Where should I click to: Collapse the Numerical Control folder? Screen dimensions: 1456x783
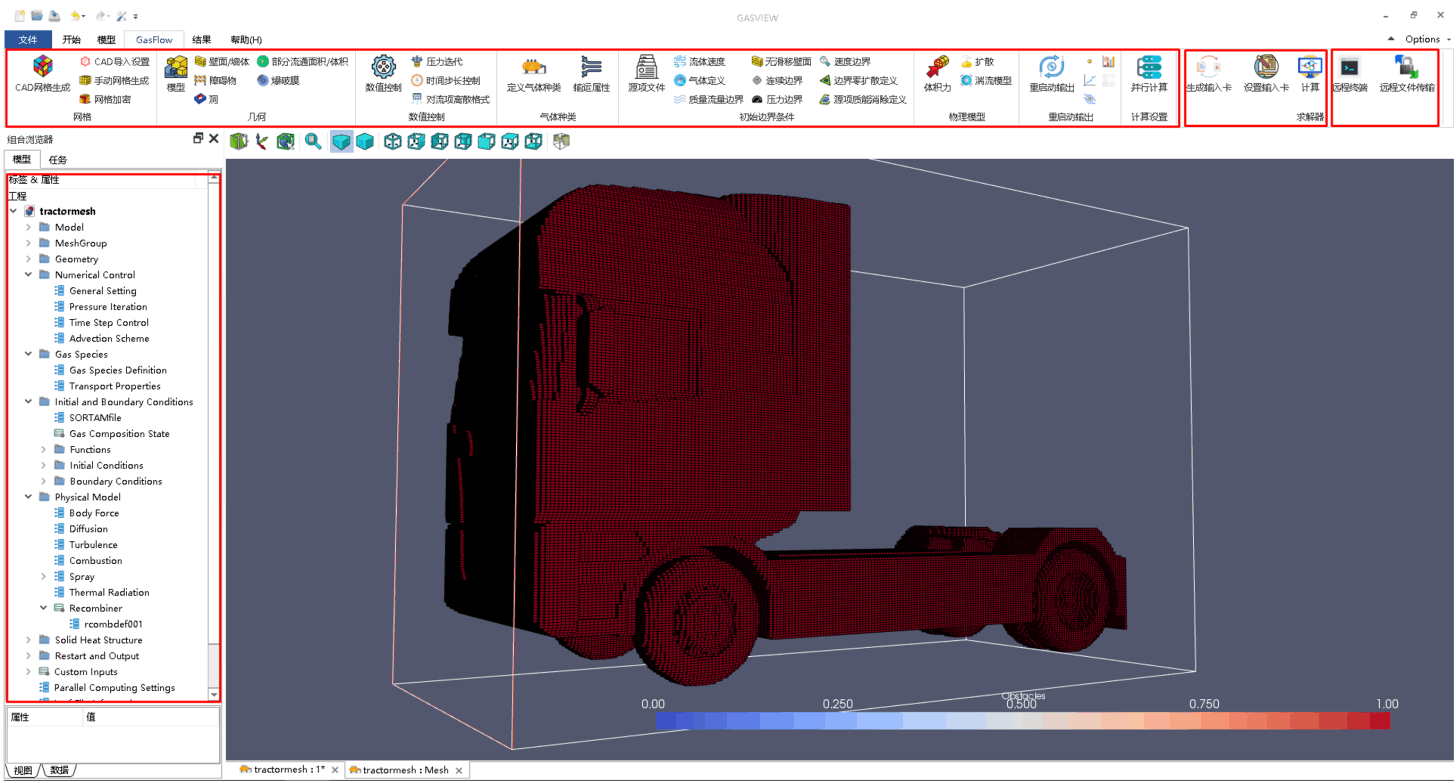point(28,275)
